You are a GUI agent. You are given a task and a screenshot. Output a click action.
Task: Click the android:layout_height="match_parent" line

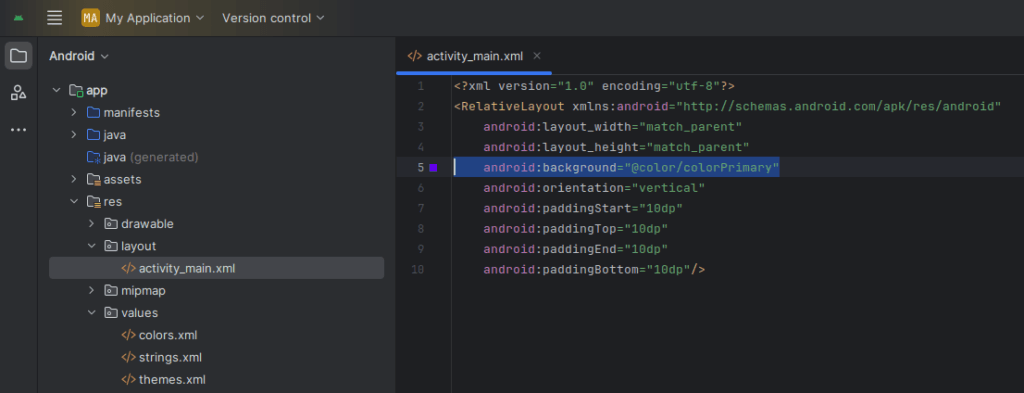616,147
